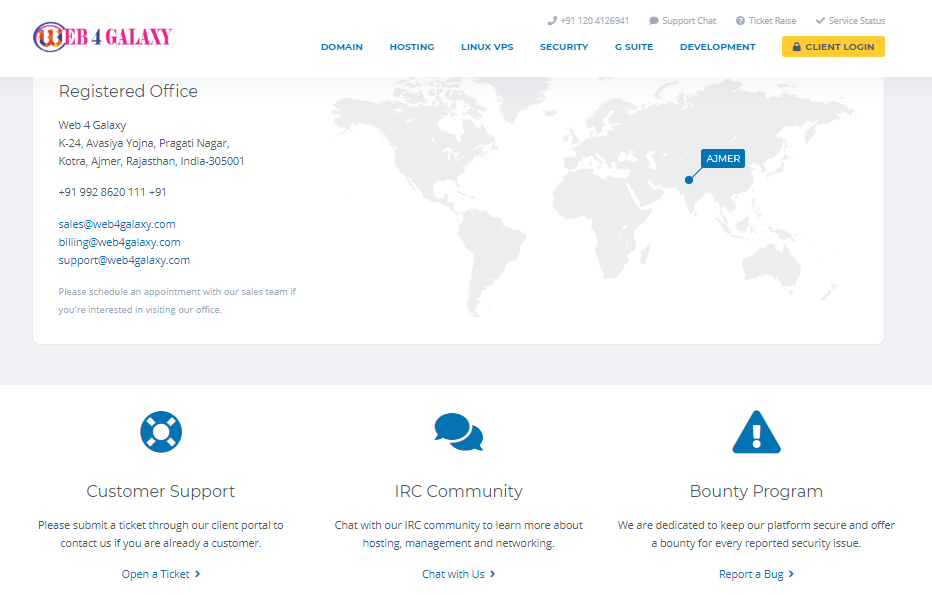This screenshot has width=932, height=595.
Task: Click the Service Status checkmark icon
Action: (x=820, y=21)
